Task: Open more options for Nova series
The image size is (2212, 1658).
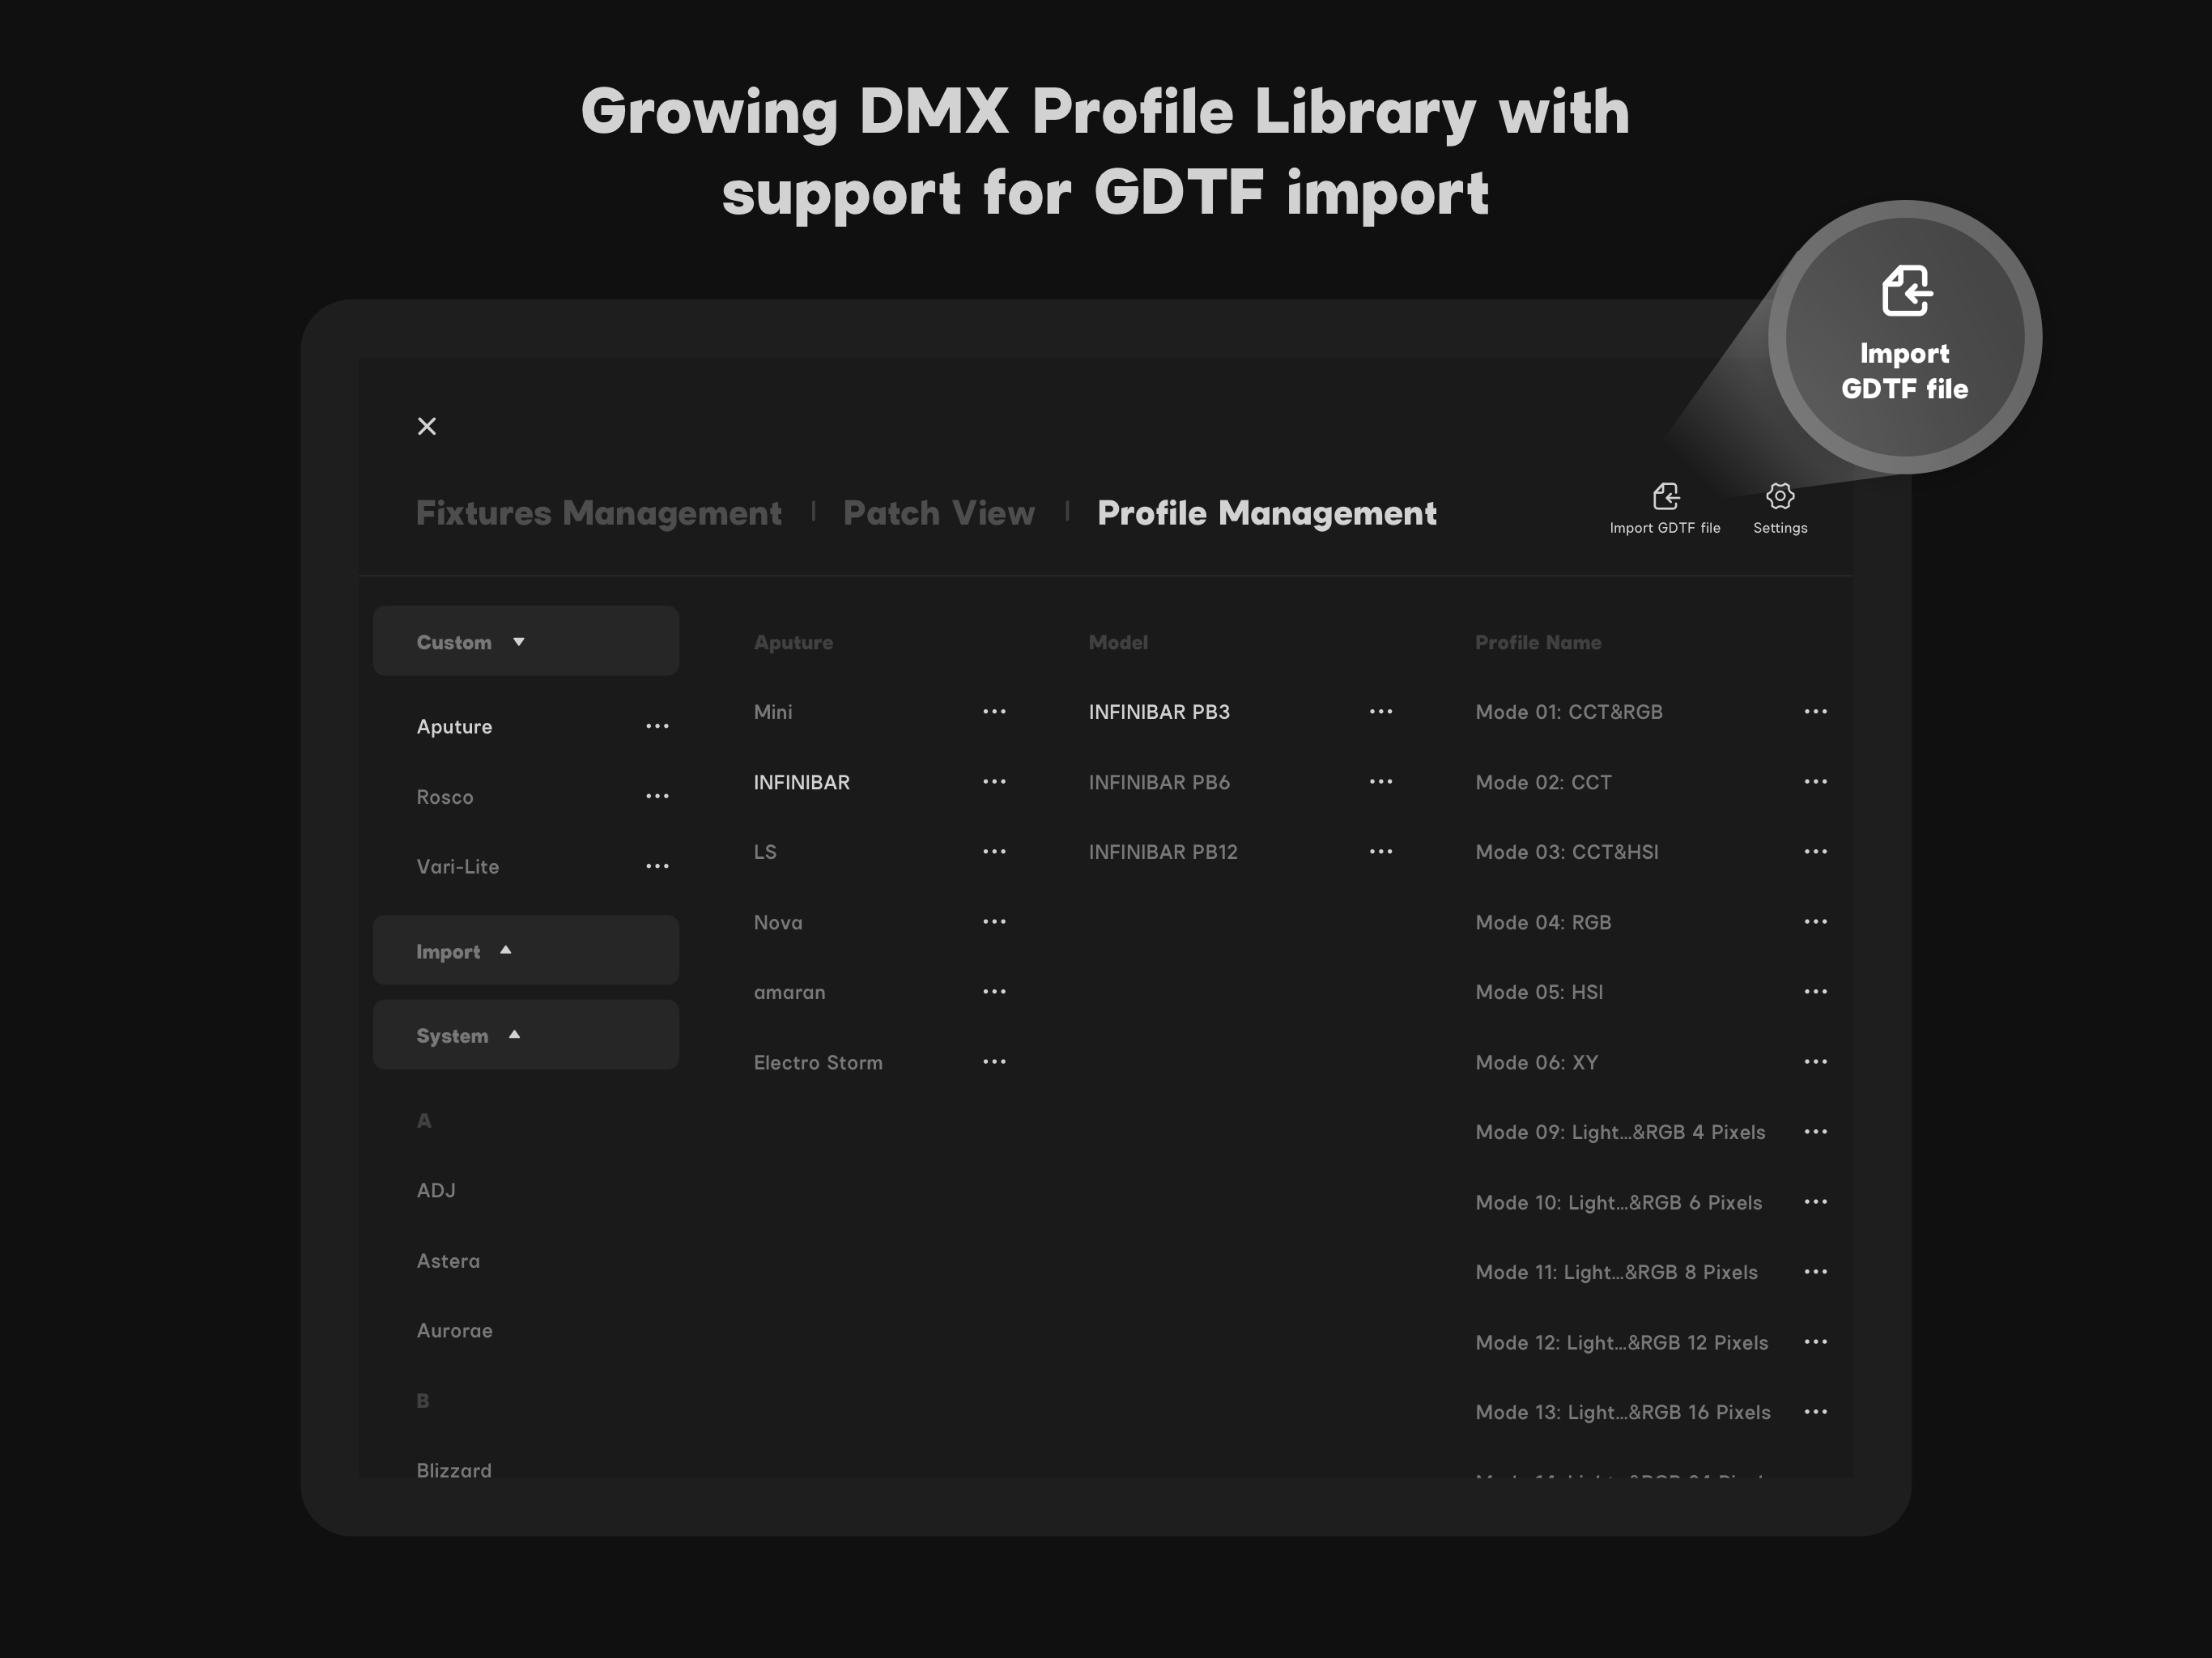Action: (x=994, y=922)
